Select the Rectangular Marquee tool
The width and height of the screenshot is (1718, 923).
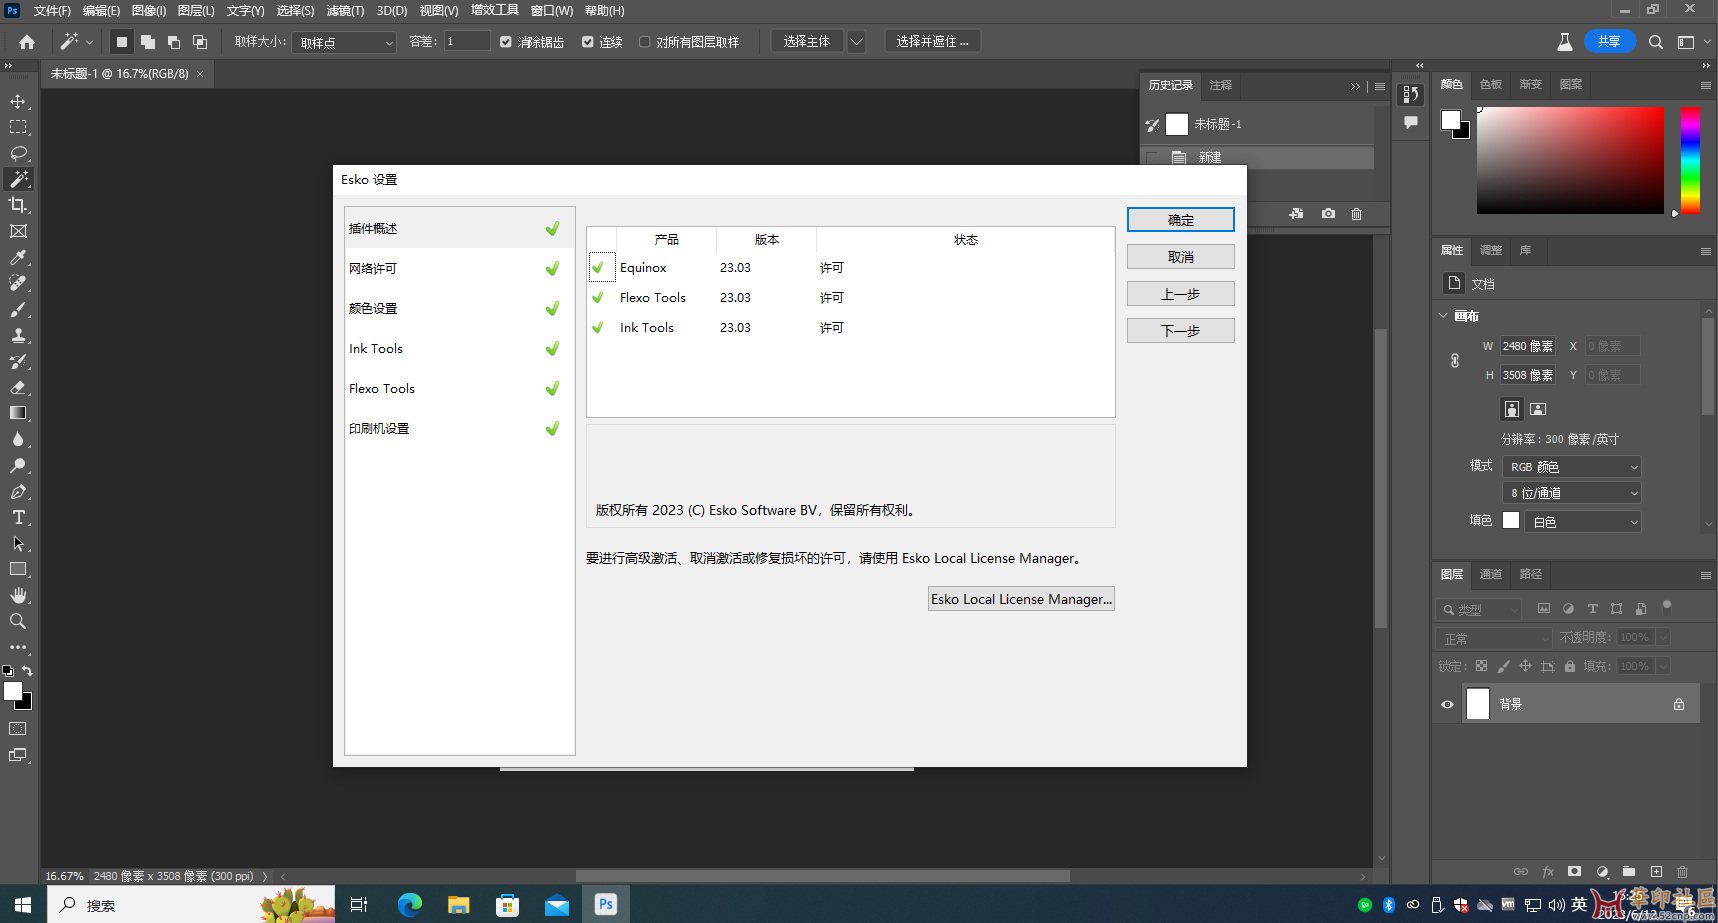tap(18, 127)
